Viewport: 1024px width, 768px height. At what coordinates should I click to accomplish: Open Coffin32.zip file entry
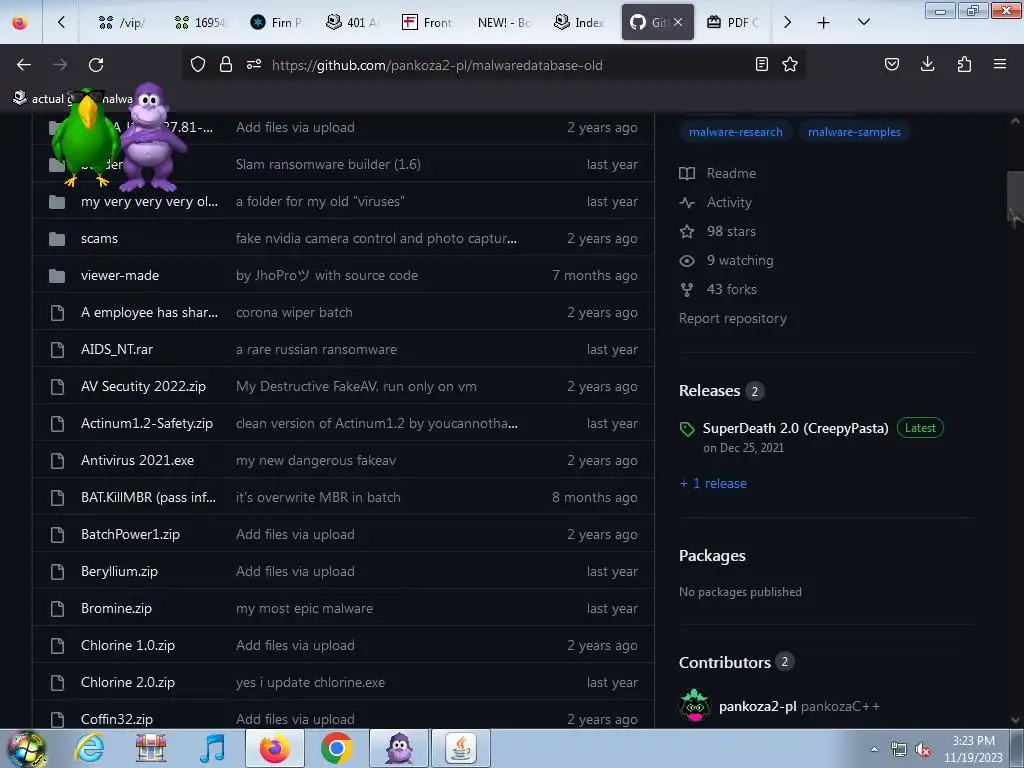click(117, 719)
